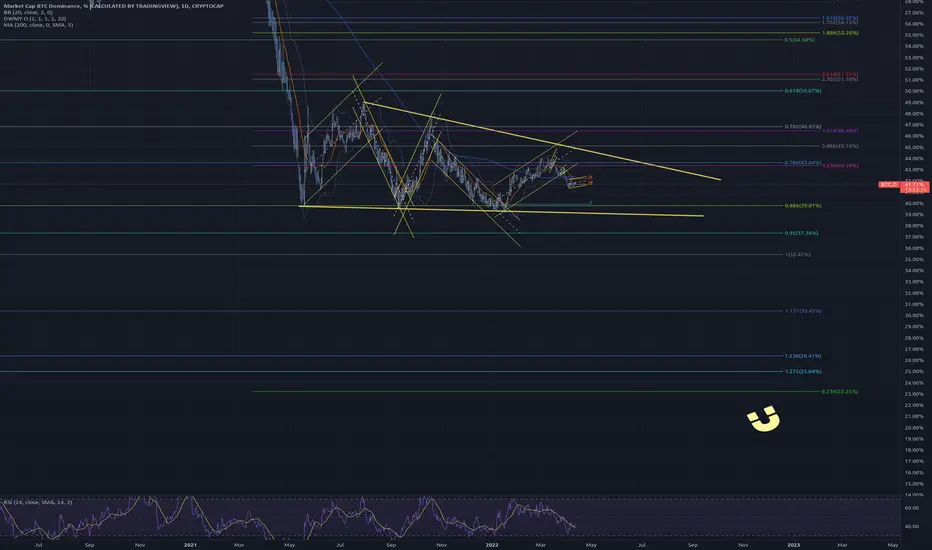Click the 1.272(25.04%) Fibonacci label
932x550 pixels.
[802, 372]
